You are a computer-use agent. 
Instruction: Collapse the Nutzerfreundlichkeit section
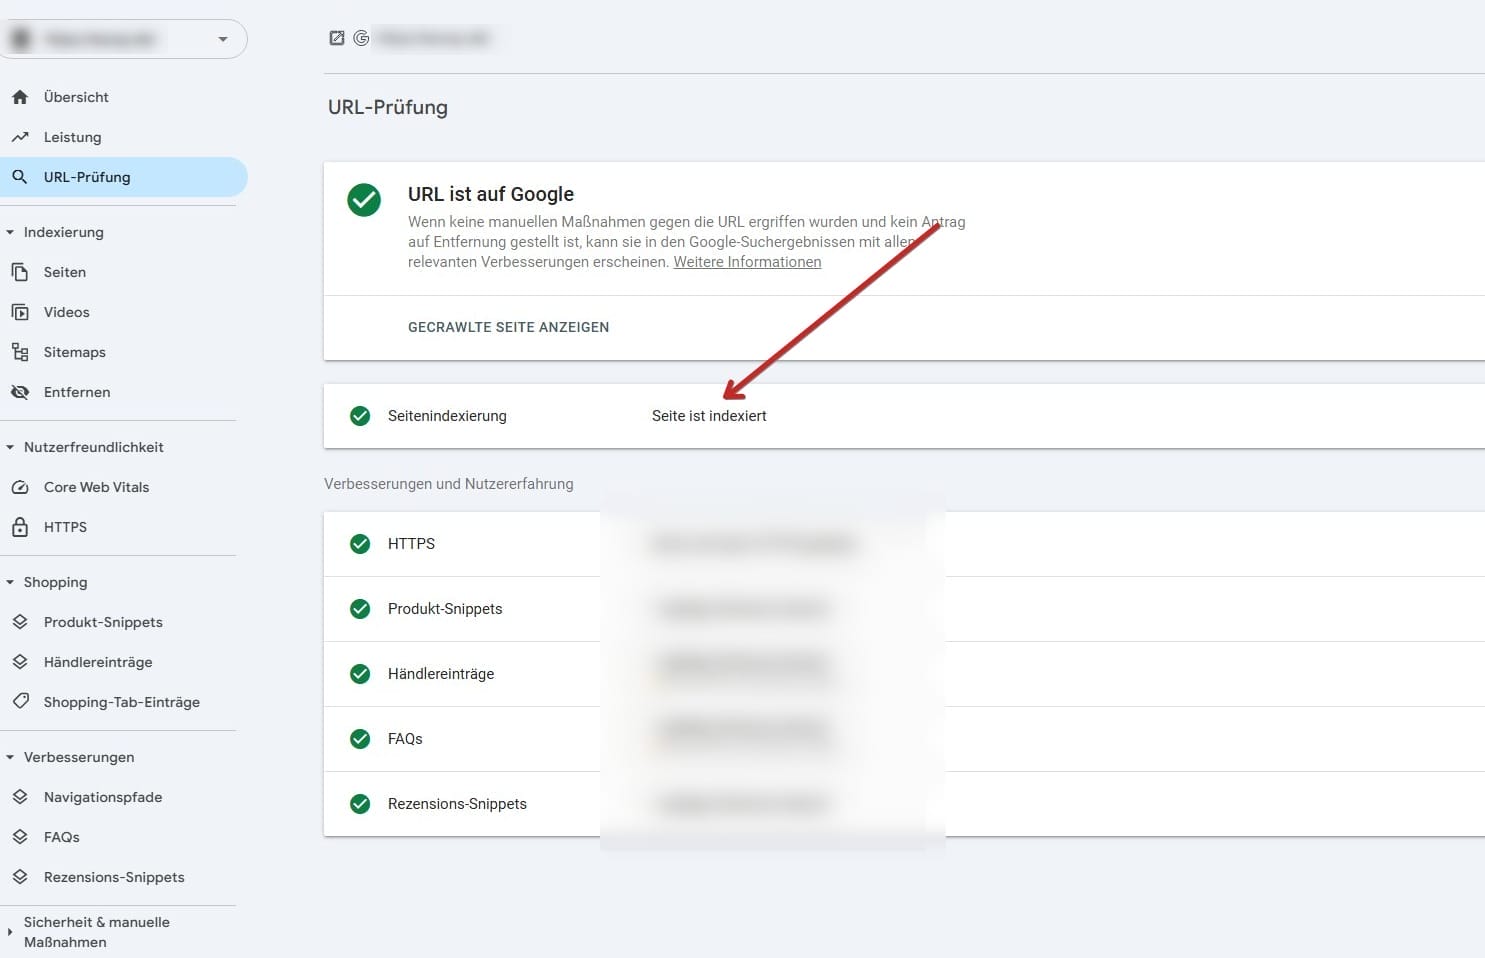(x=10, y=447)
